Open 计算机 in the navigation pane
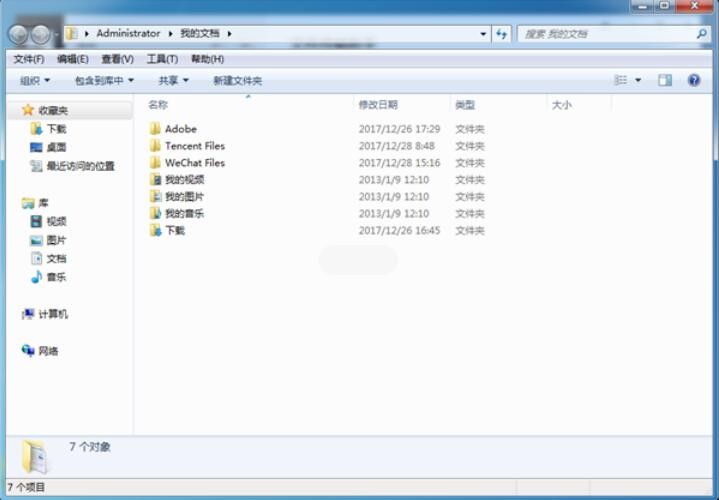The height and width of the screenshot is (500, 719). tap(52, 314)
